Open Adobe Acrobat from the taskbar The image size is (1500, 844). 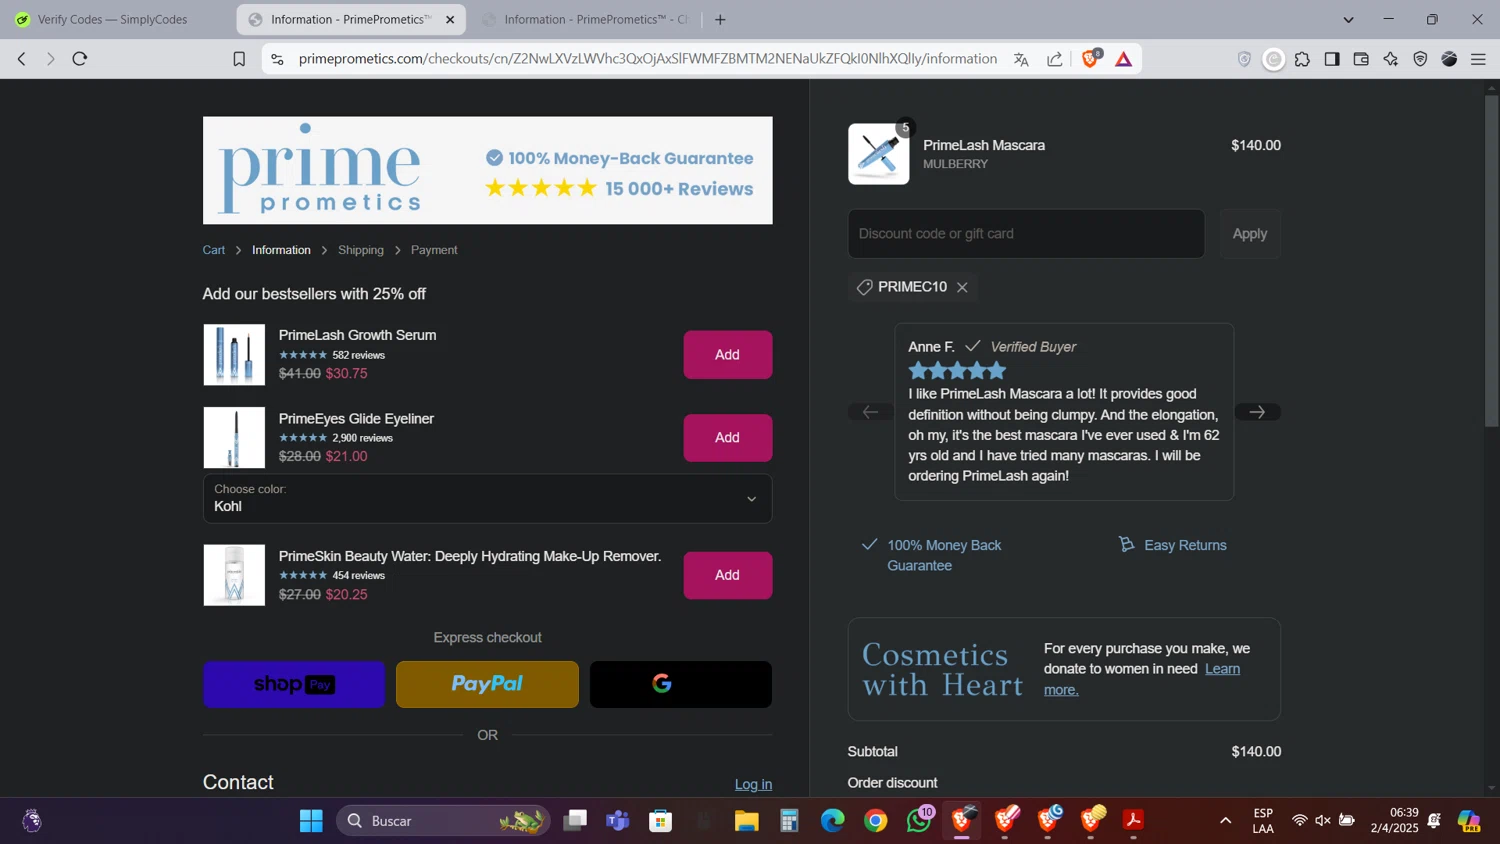(1134, 821)
